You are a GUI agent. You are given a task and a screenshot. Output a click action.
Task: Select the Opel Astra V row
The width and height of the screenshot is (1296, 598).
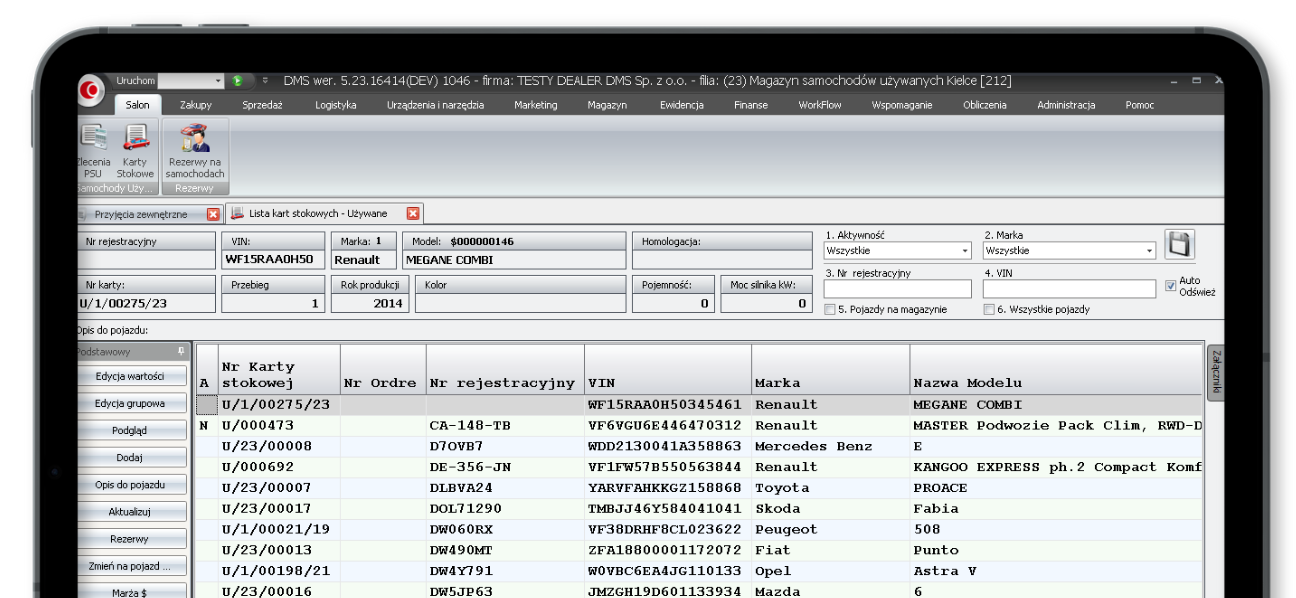tap(700, 571)
